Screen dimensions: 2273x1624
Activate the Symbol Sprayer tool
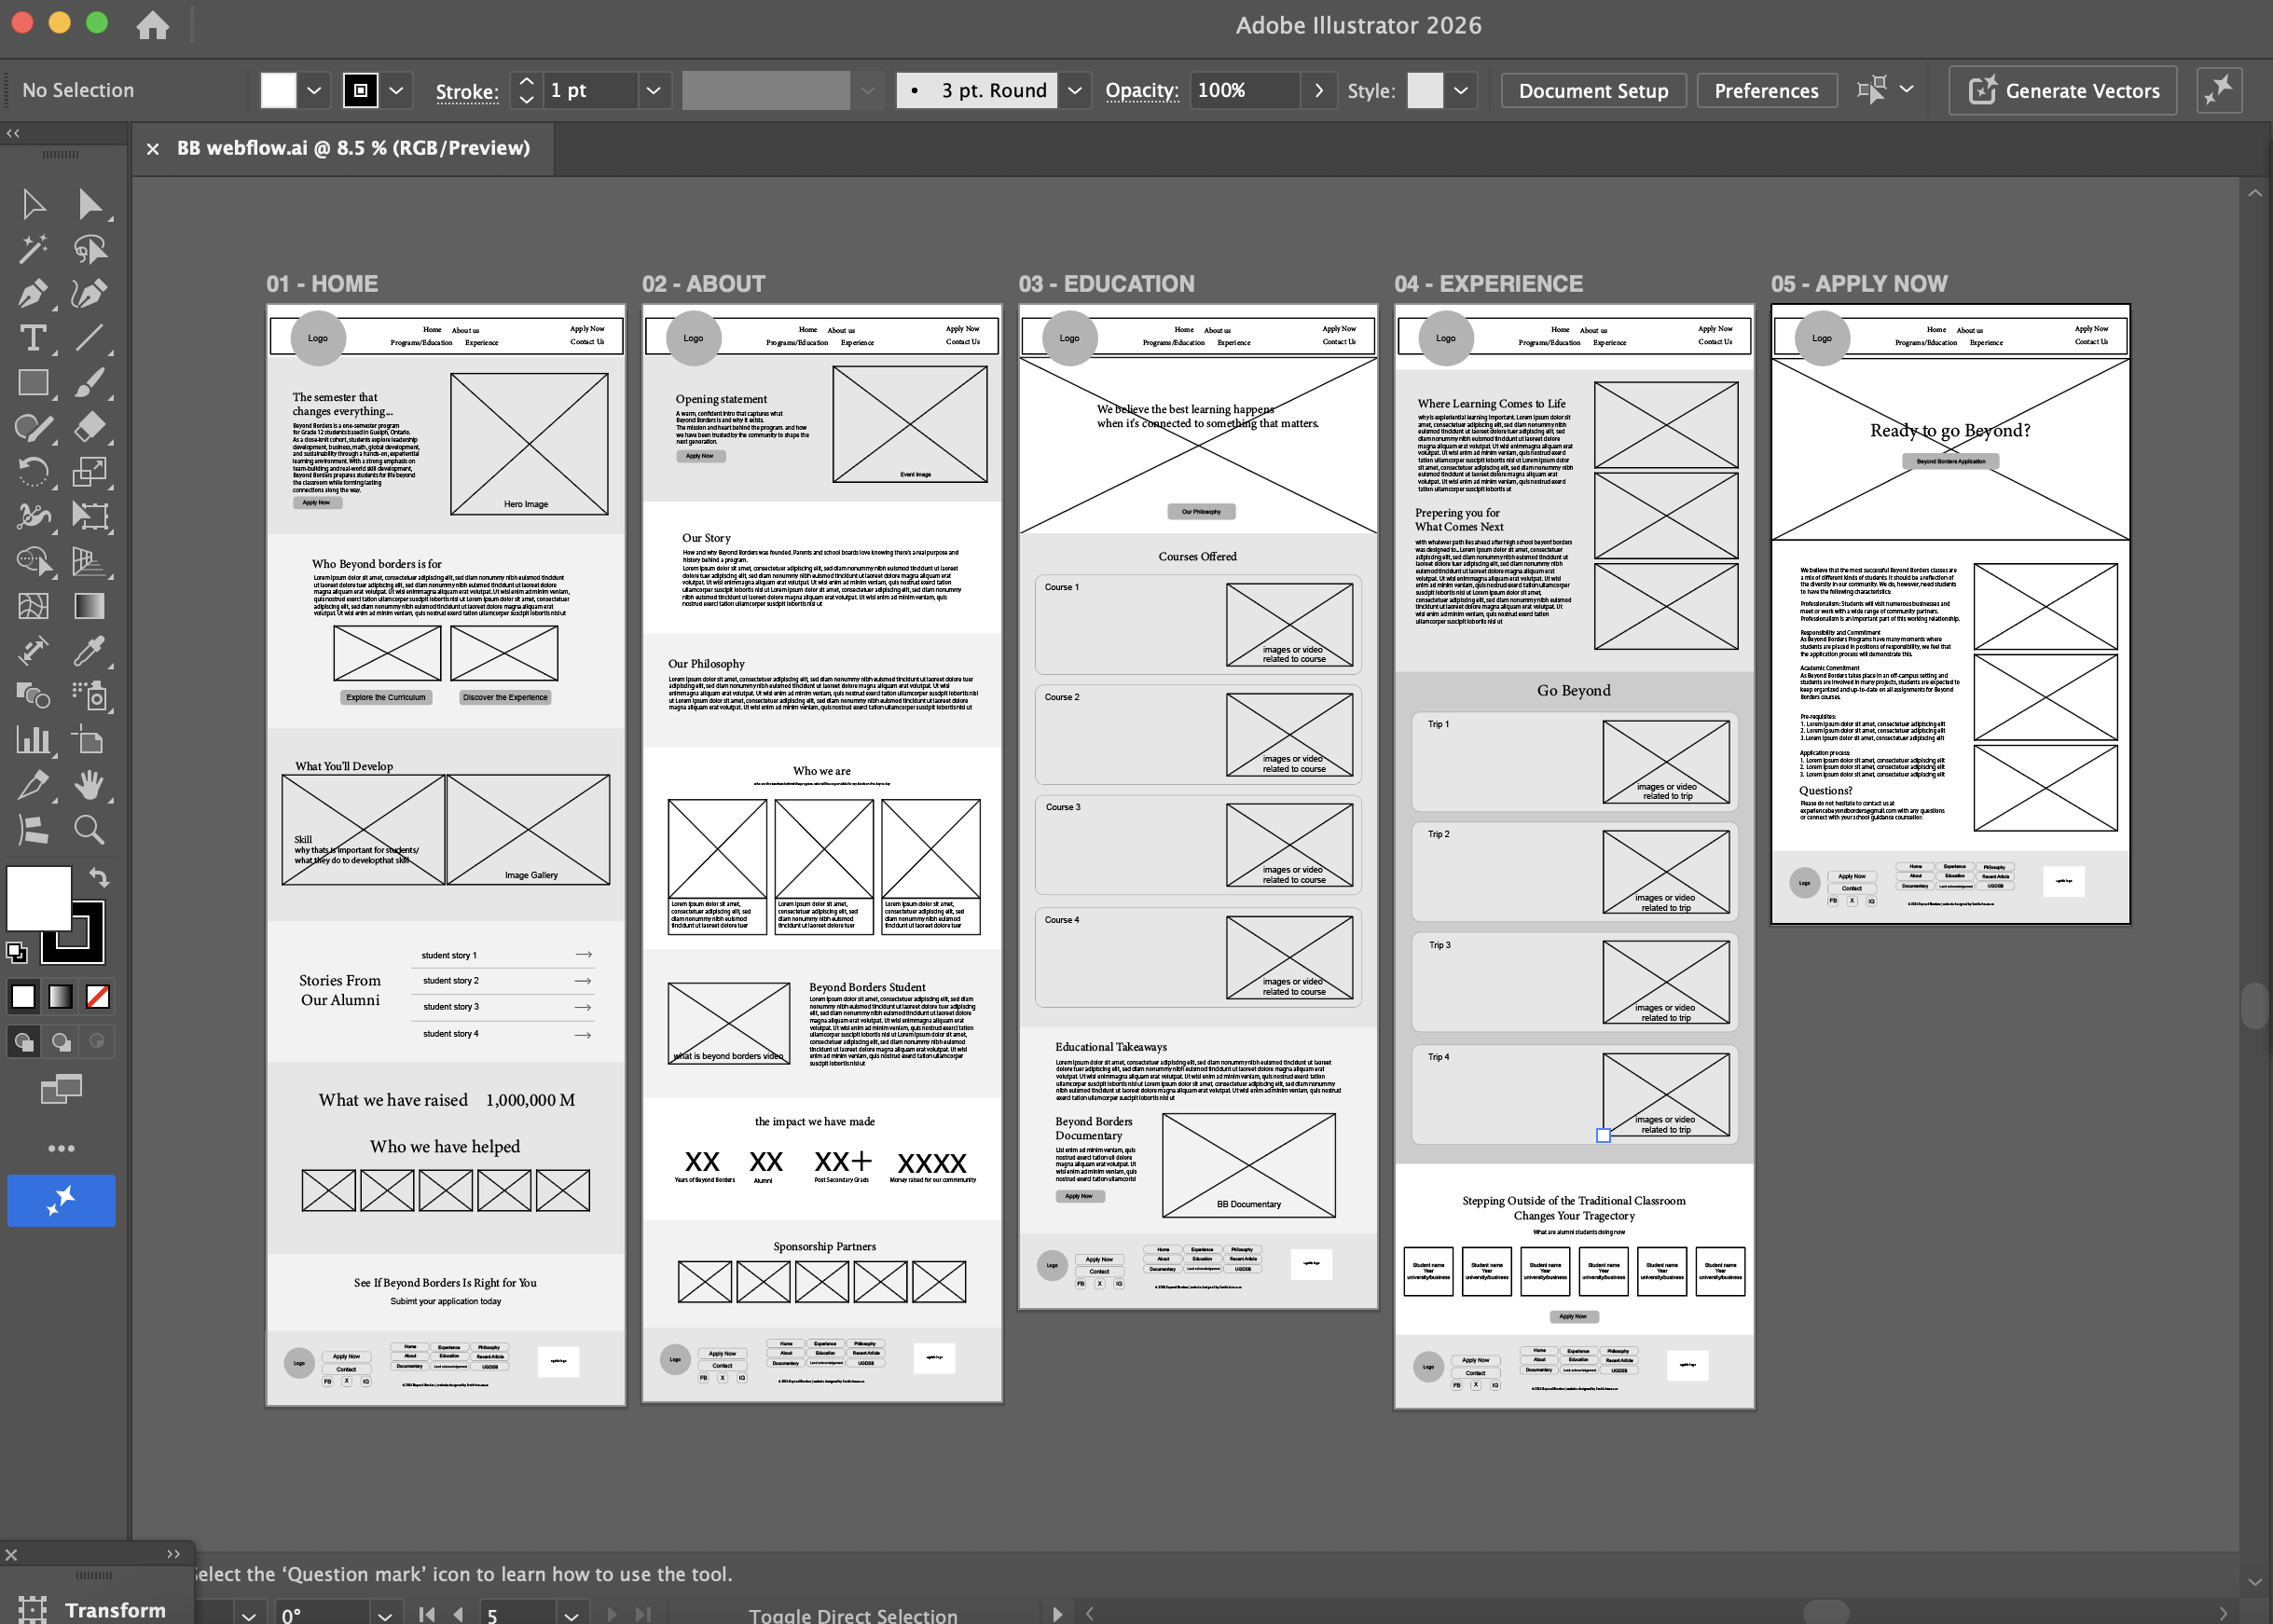click(x=90, y=696)
